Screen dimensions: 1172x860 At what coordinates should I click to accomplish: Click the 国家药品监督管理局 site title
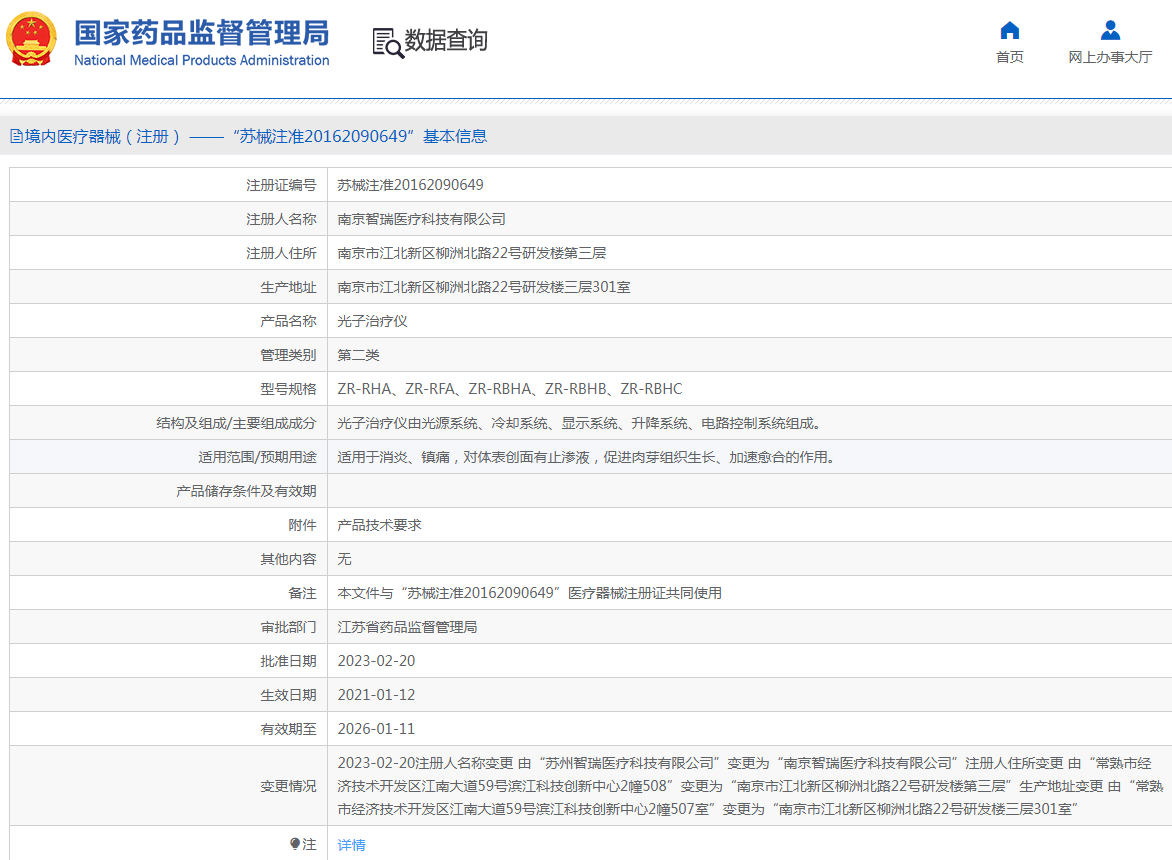tap(201, 34)
